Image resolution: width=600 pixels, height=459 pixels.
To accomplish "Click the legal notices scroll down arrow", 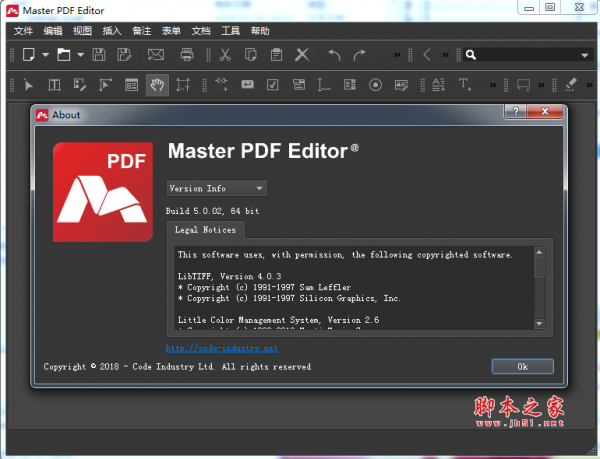I will pyautogui.click(x=539, y=324).
